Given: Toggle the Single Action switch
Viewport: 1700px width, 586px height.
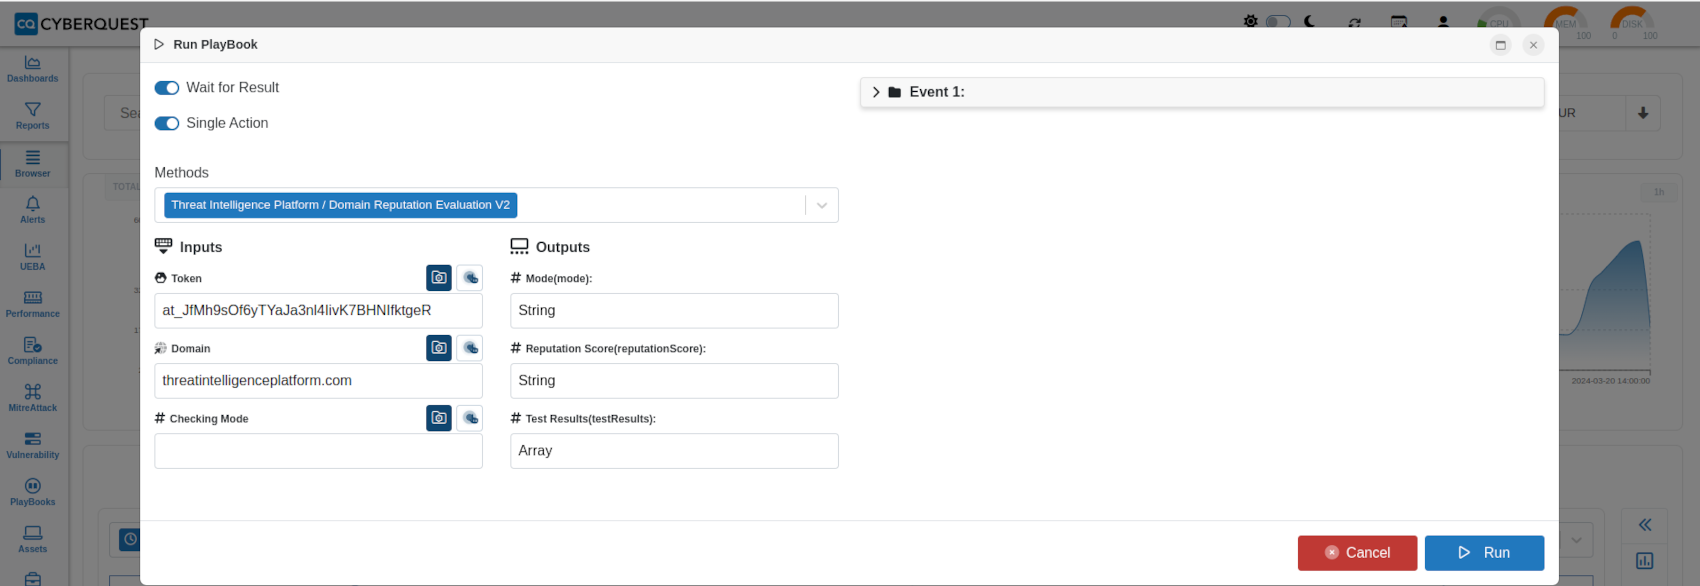Looking at the screenshot, I should (x=167, y=123).
